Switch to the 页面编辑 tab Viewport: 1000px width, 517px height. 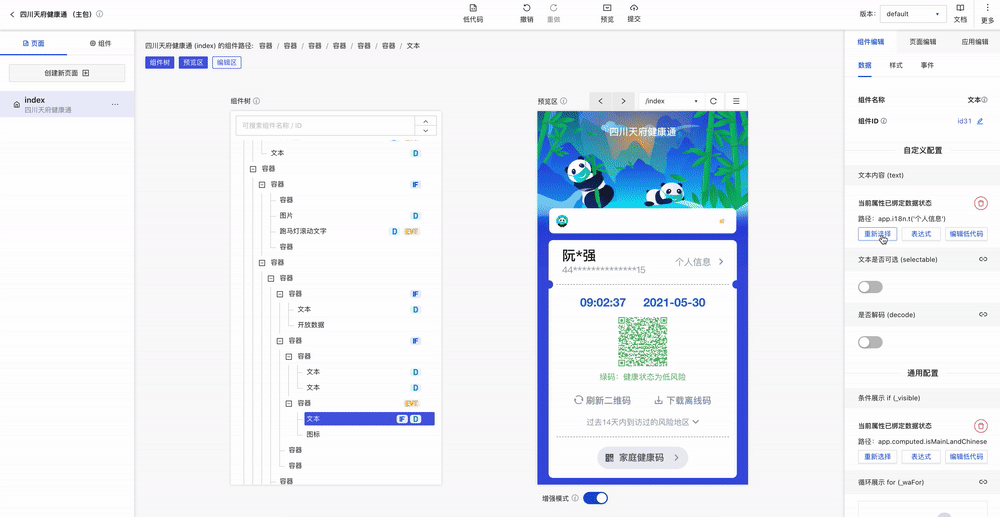(922, 42)
